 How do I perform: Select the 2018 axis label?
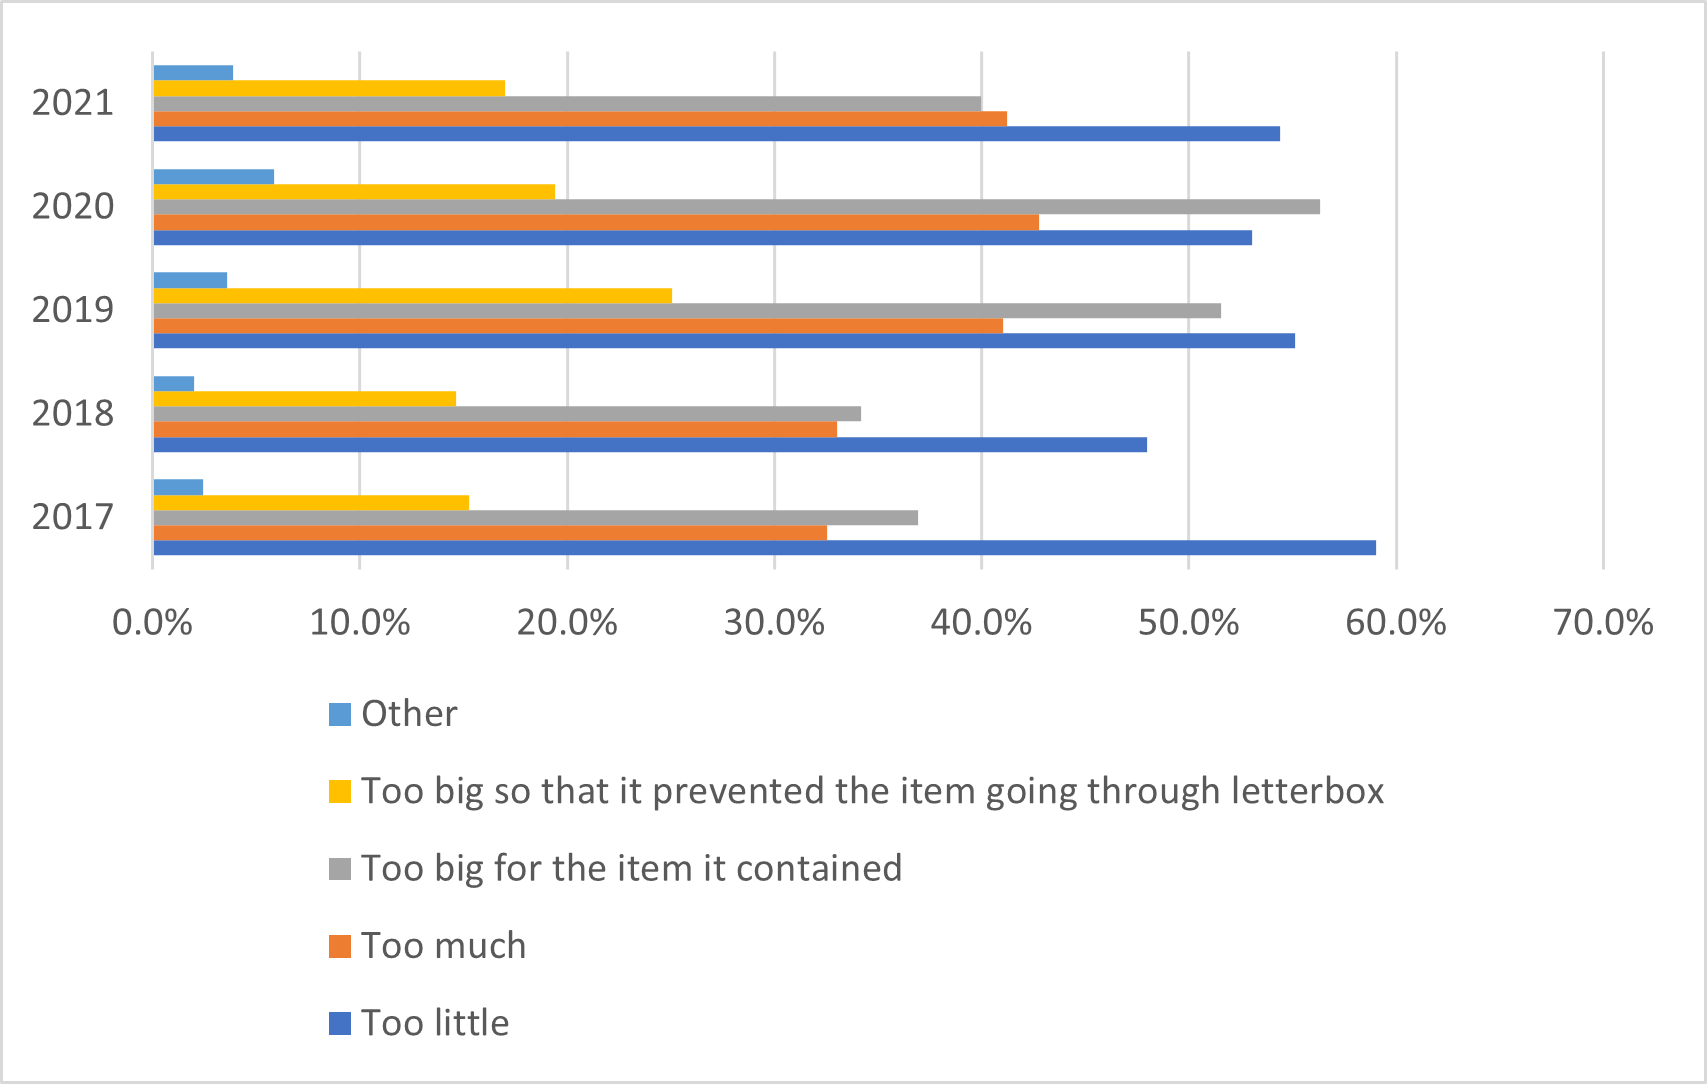73,413
